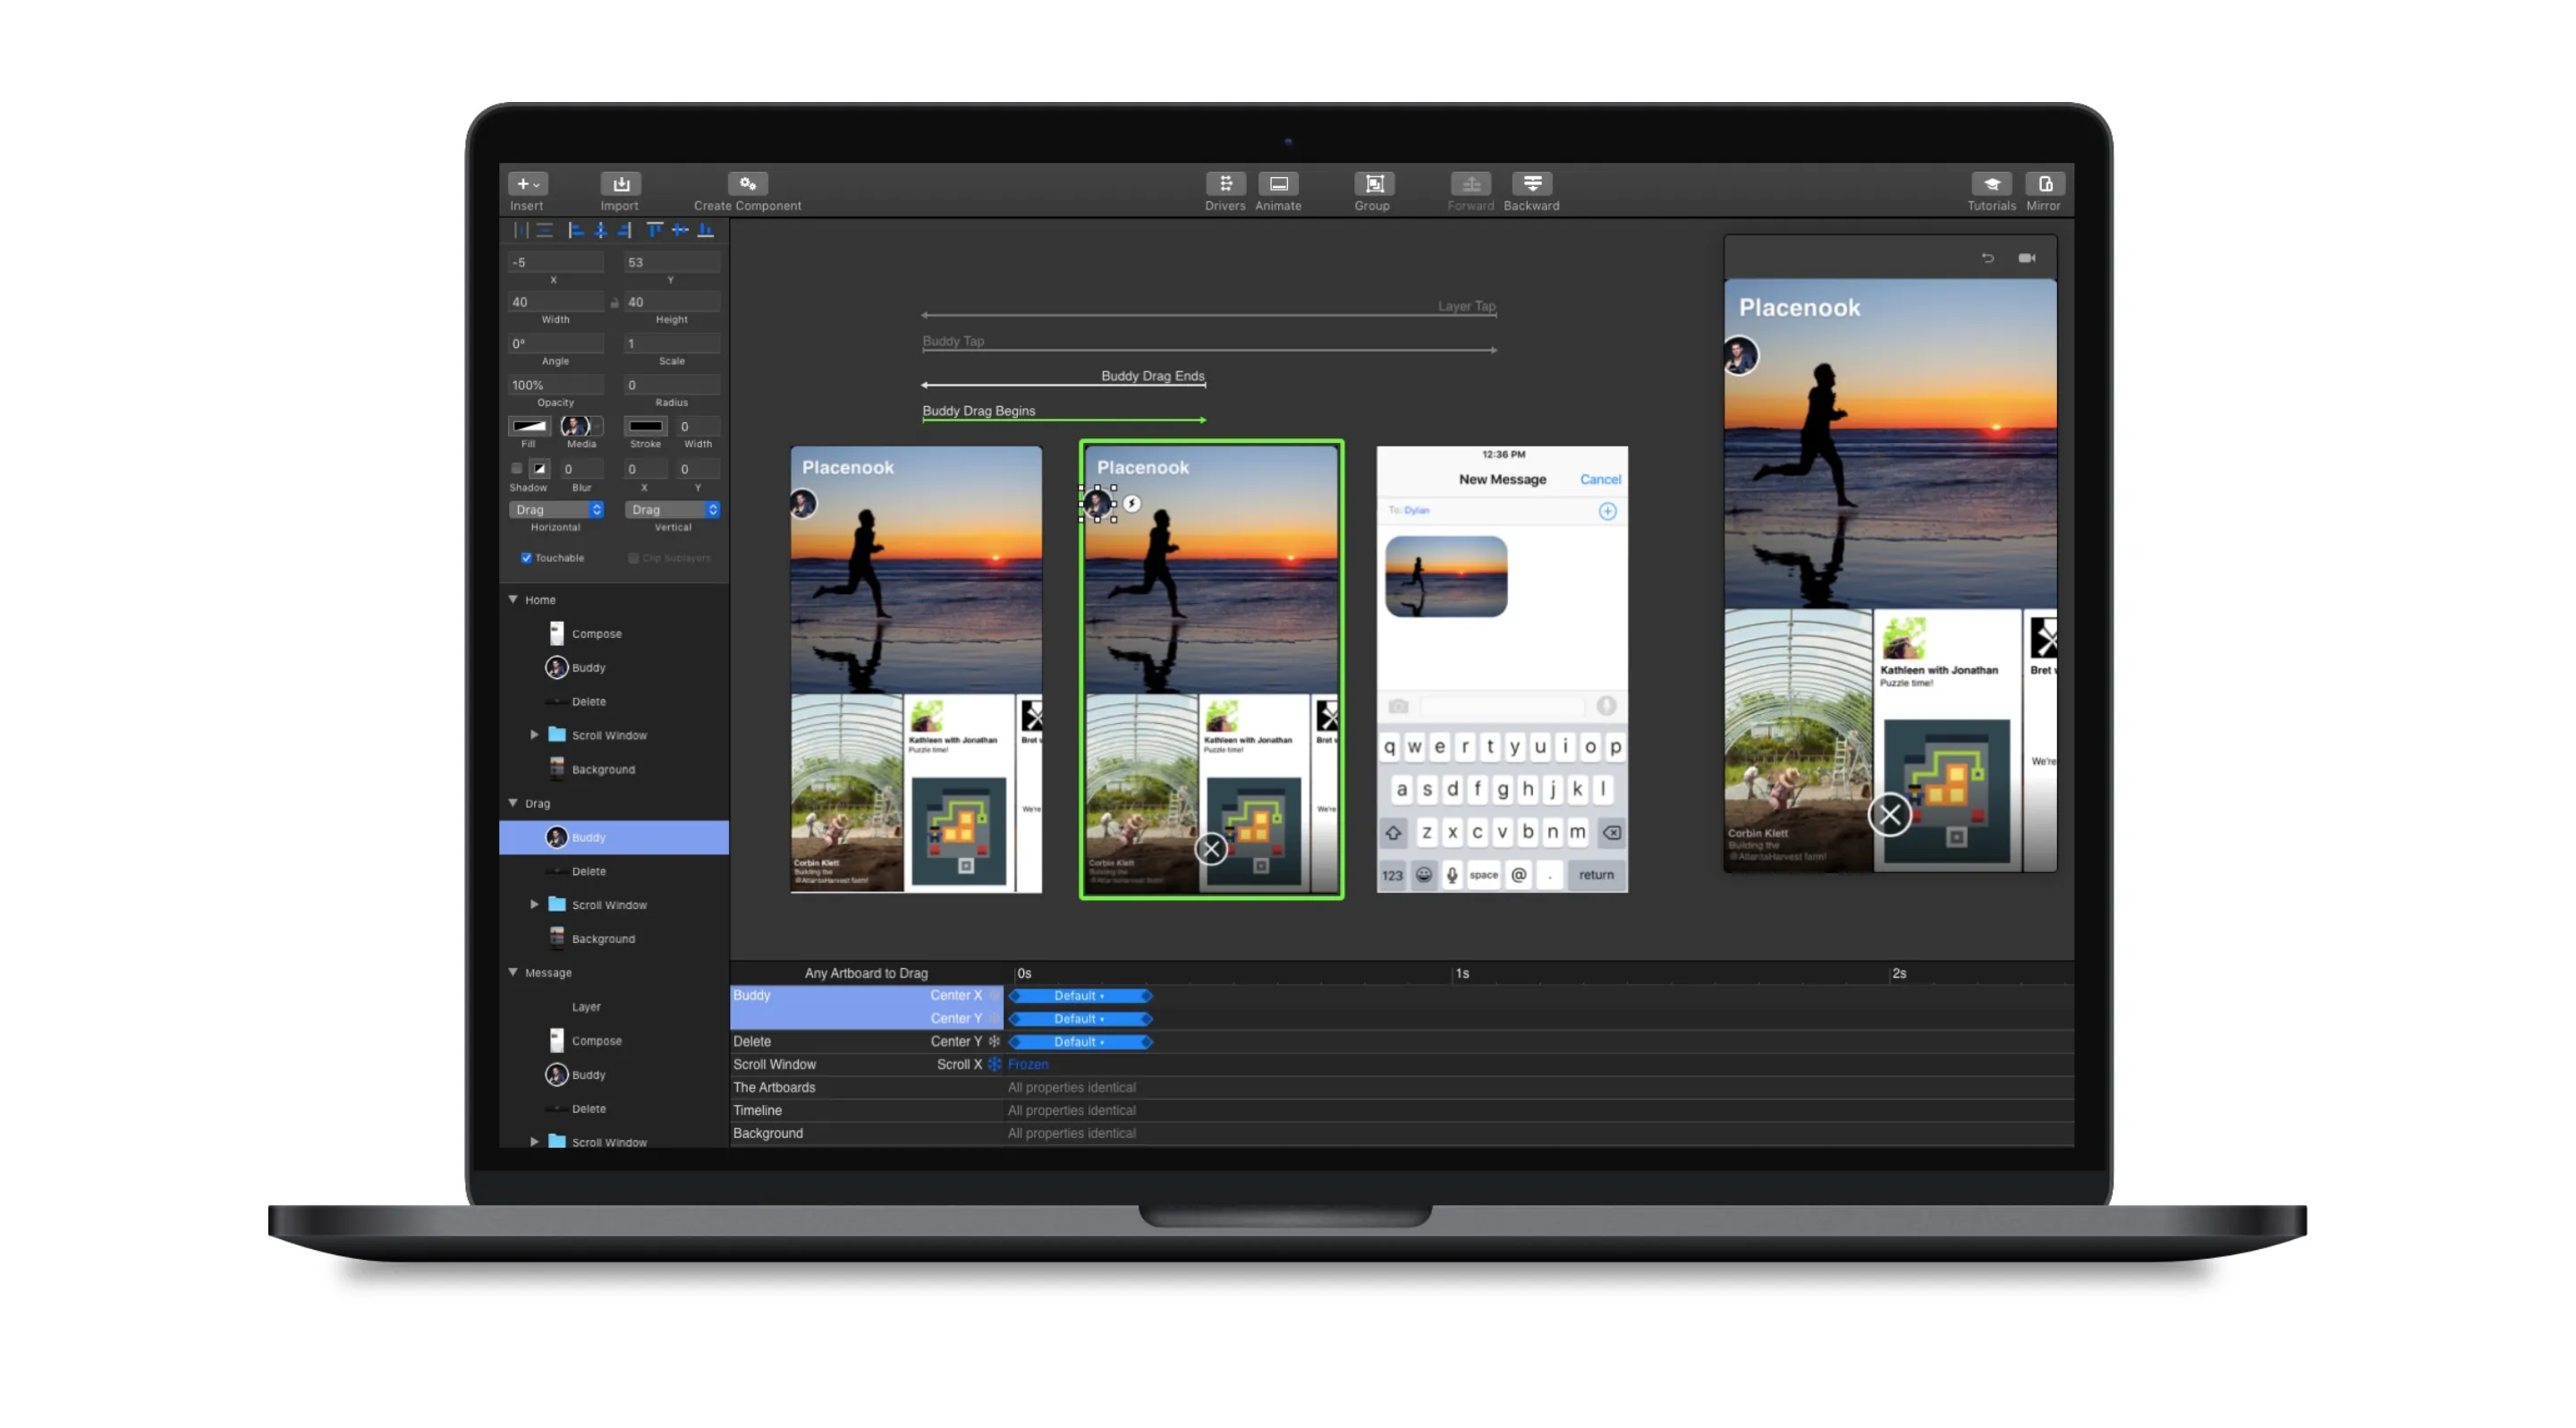This screenshot has height=1428, width=2576.
Task: Collapse the Message artboard group
Action: point(513,972)
